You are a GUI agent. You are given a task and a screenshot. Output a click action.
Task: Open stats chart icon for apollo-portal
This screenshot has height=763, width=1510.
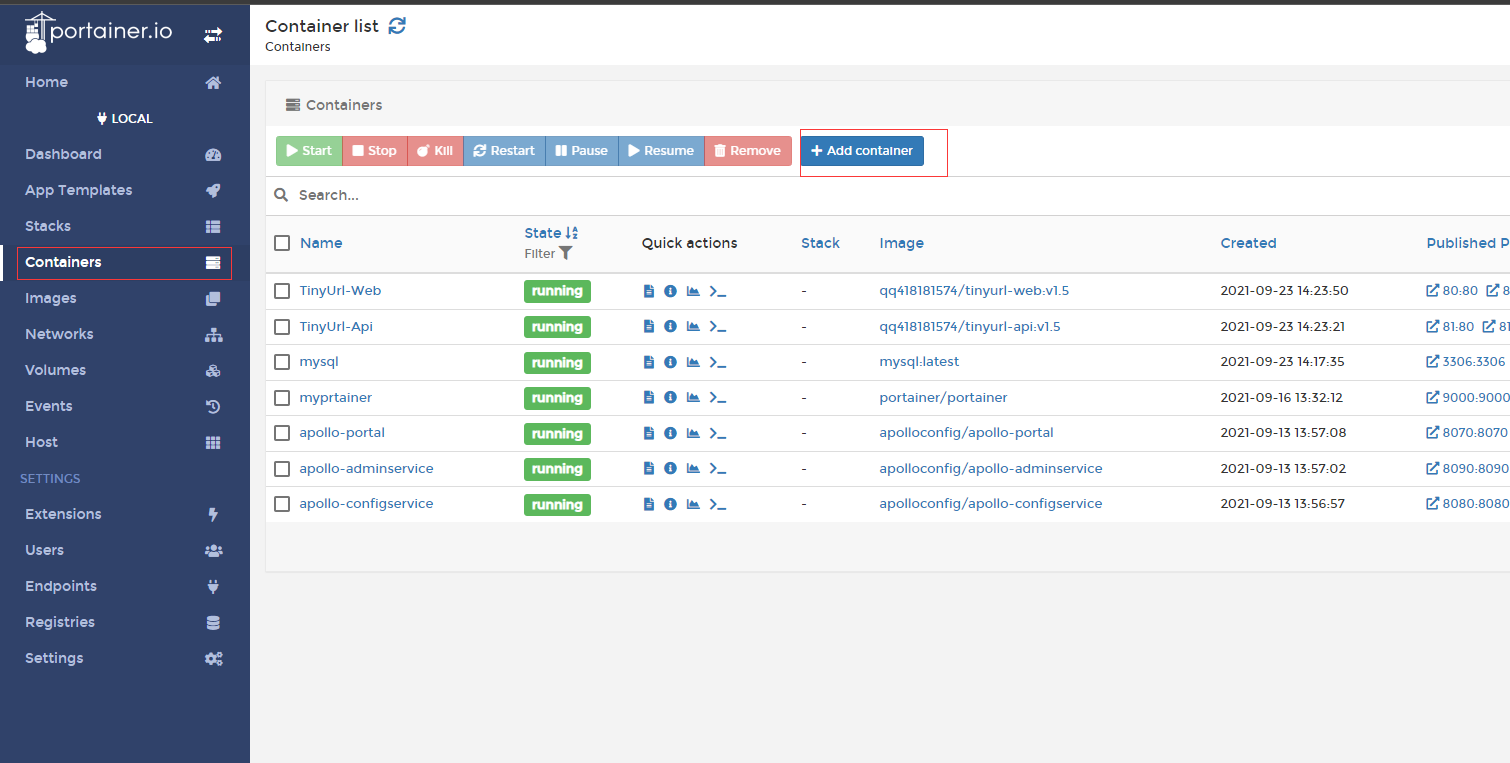click(x=693, y=433)
